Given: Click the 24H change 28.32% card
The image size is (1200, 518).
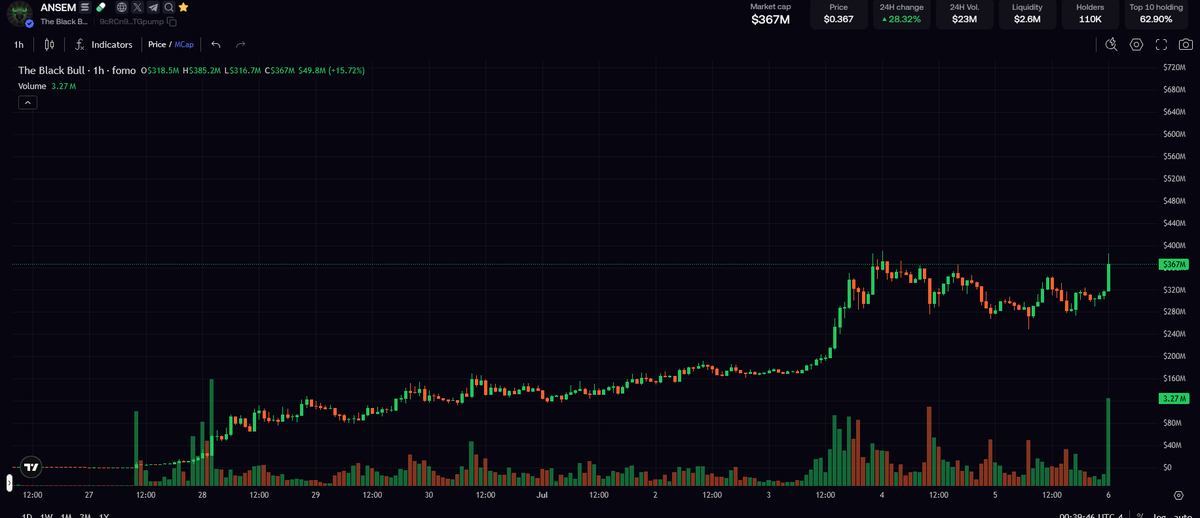Looking at the screenshot, I should pos(902,14).
